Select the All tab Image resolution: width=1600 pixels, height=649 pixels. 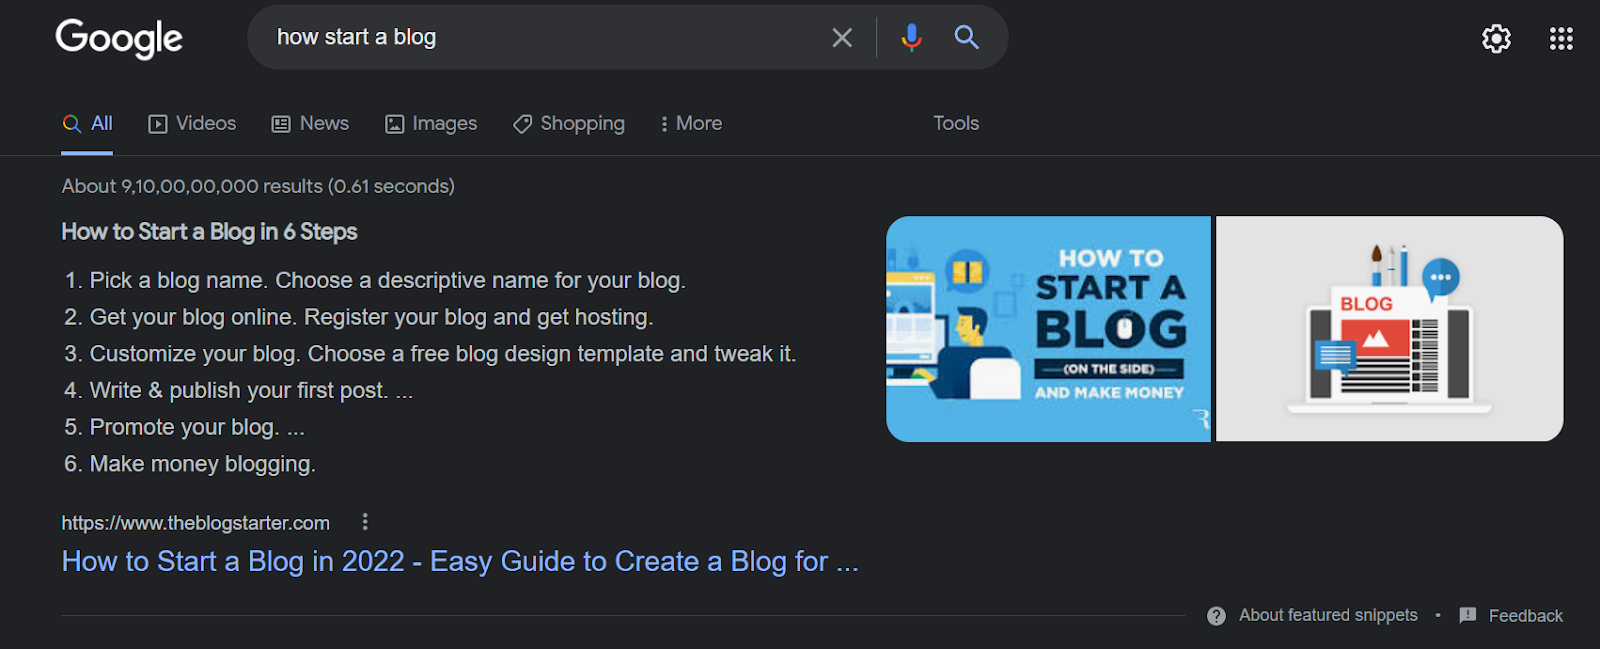(87, 124)
